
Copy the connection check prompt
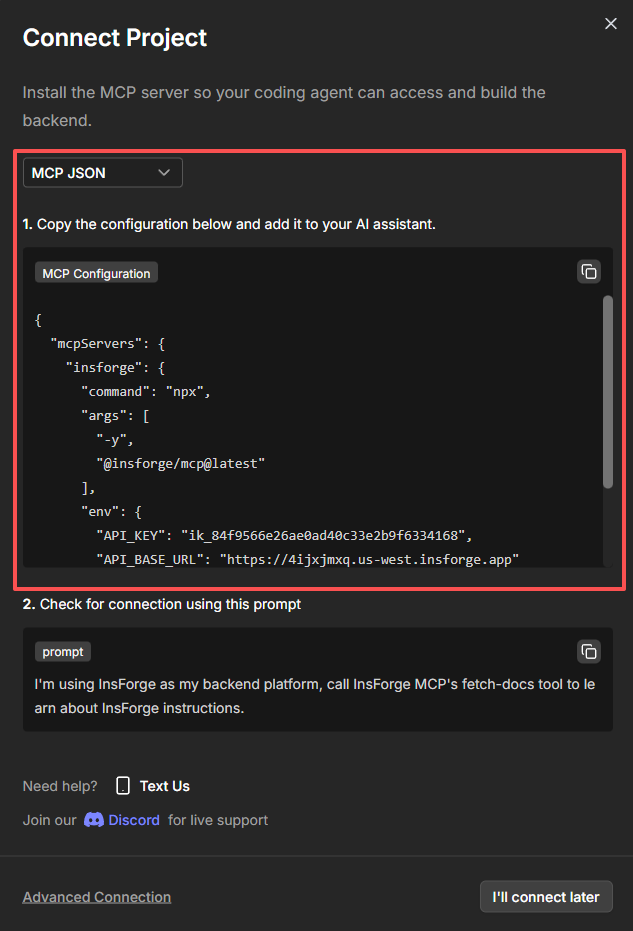pyautogui.click(x=588, y=651)
